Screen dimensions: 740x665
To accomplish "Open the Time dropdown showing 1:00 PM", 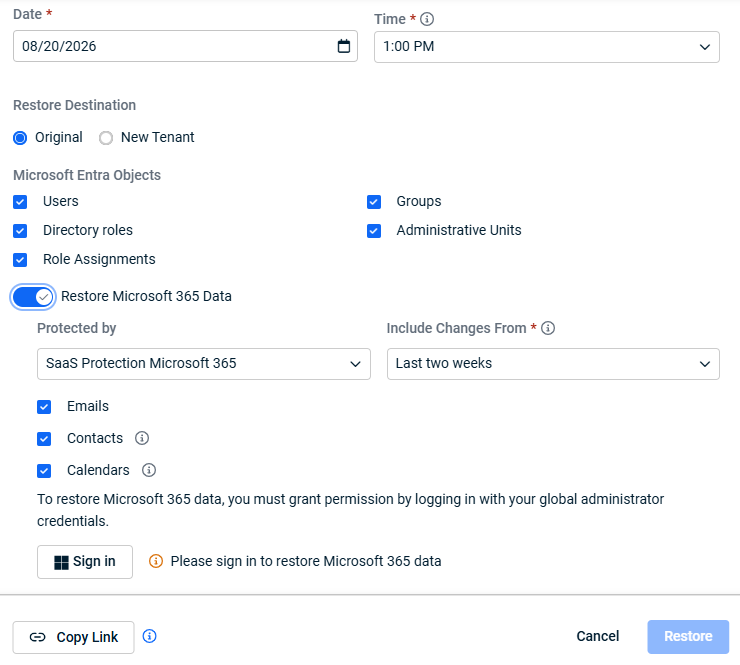I will click(547, 47).
